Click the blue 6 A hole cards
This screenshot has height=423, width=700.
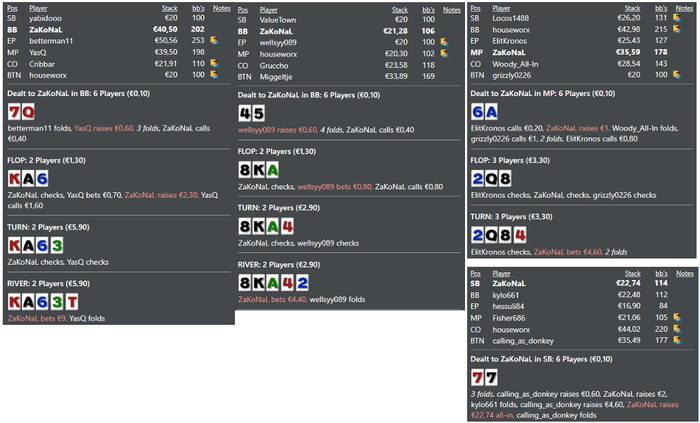[x=484, y=112]
